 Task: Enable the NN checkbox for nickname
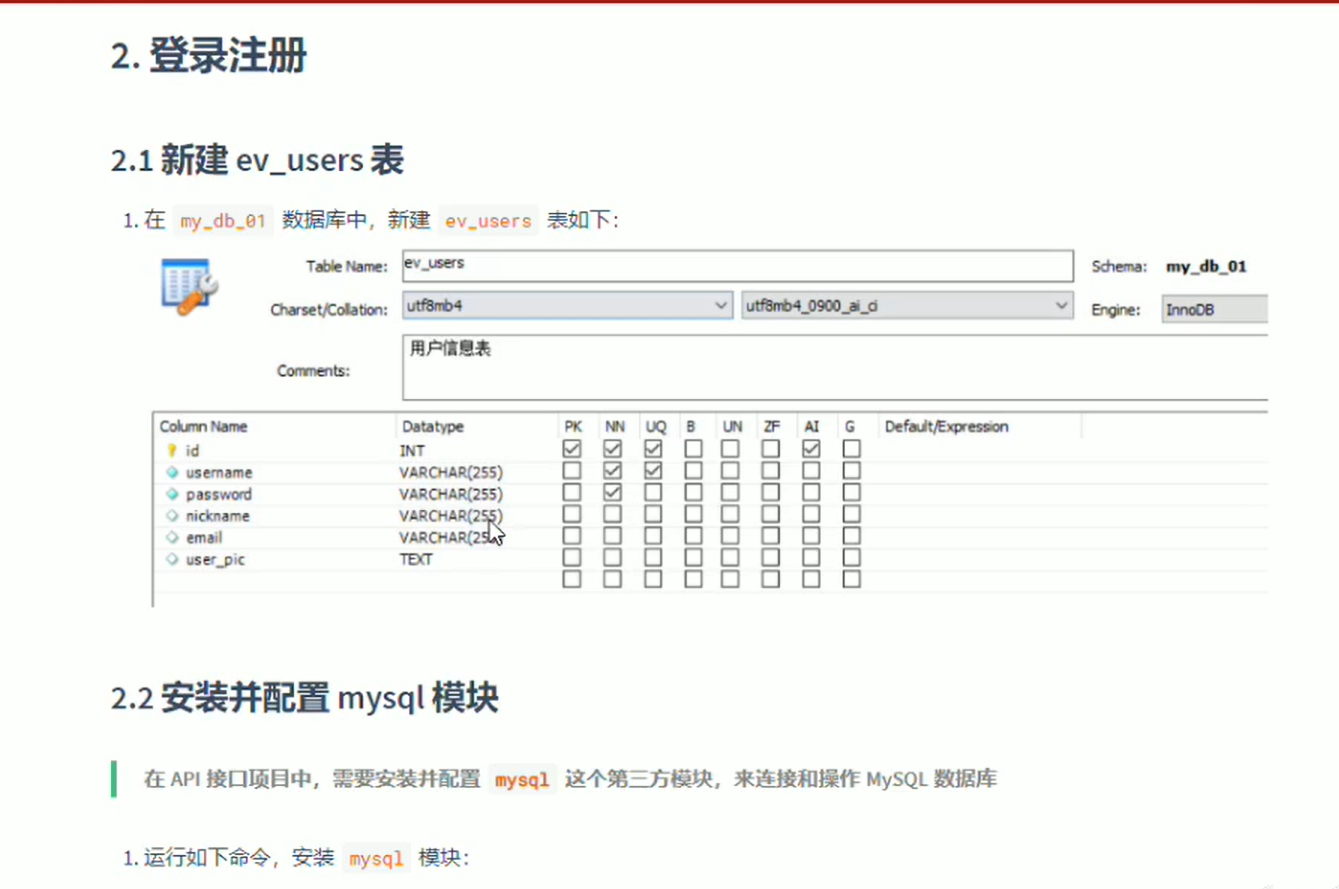click(x=613, y=514)
